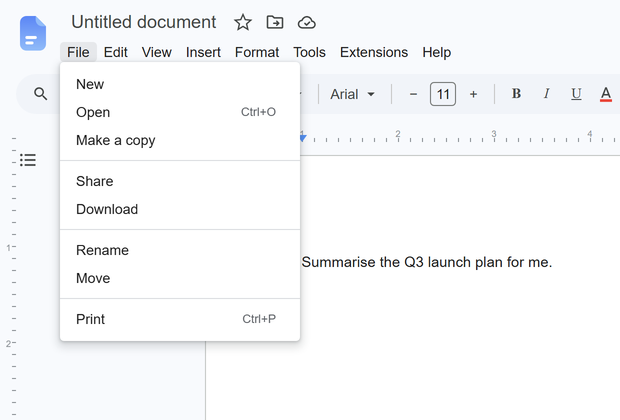Viewport: 620px width, 420px height.
Task: Open the File menu
Action: pos(78,52)
